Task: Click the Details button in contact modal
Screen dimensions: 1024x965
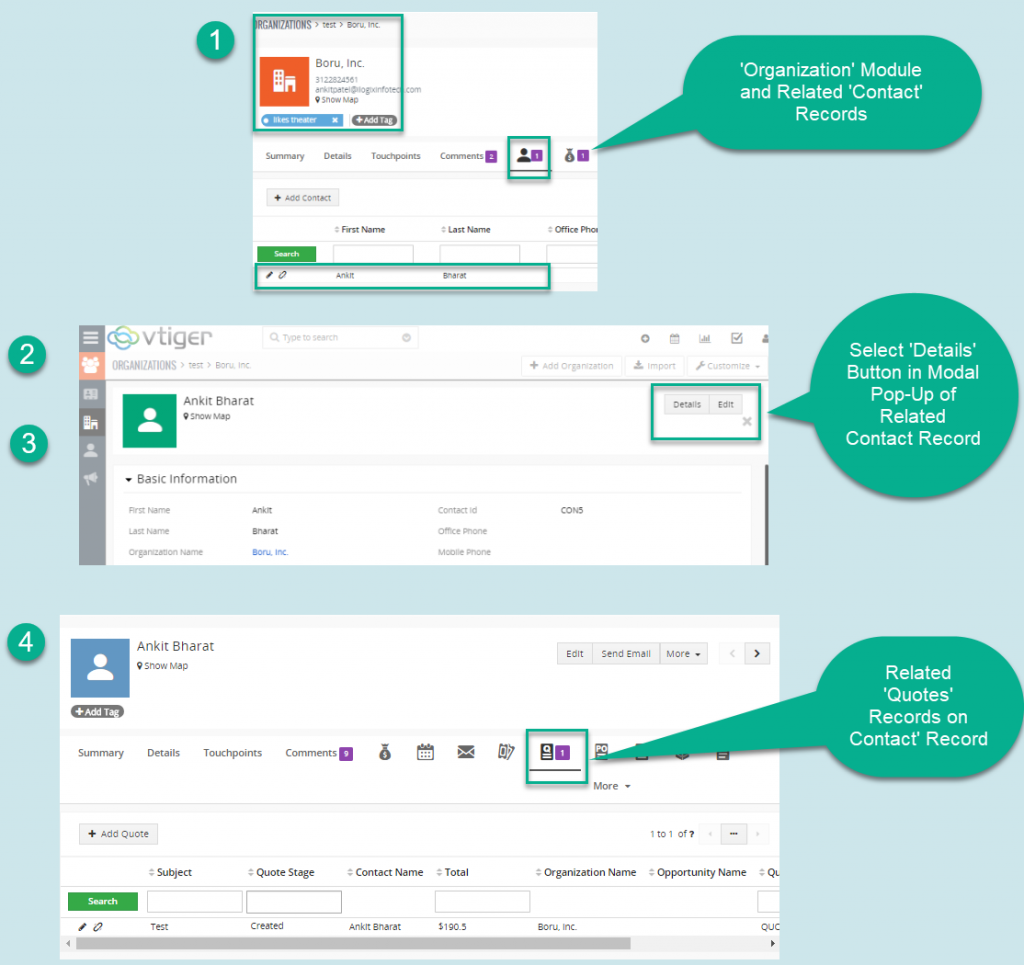Action: (686, 404)
